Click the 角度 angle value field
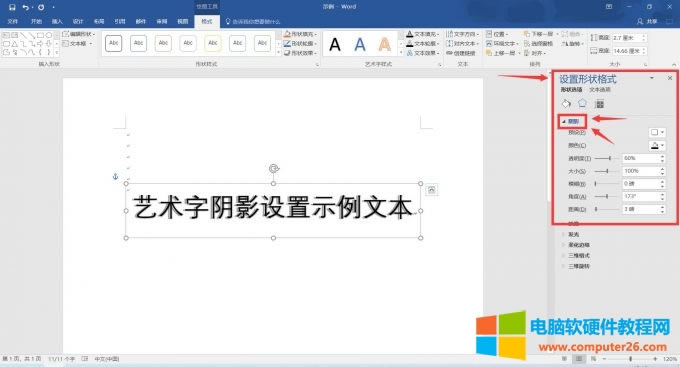This screenshot has height=367, width=680. click(x=641, y=197)
